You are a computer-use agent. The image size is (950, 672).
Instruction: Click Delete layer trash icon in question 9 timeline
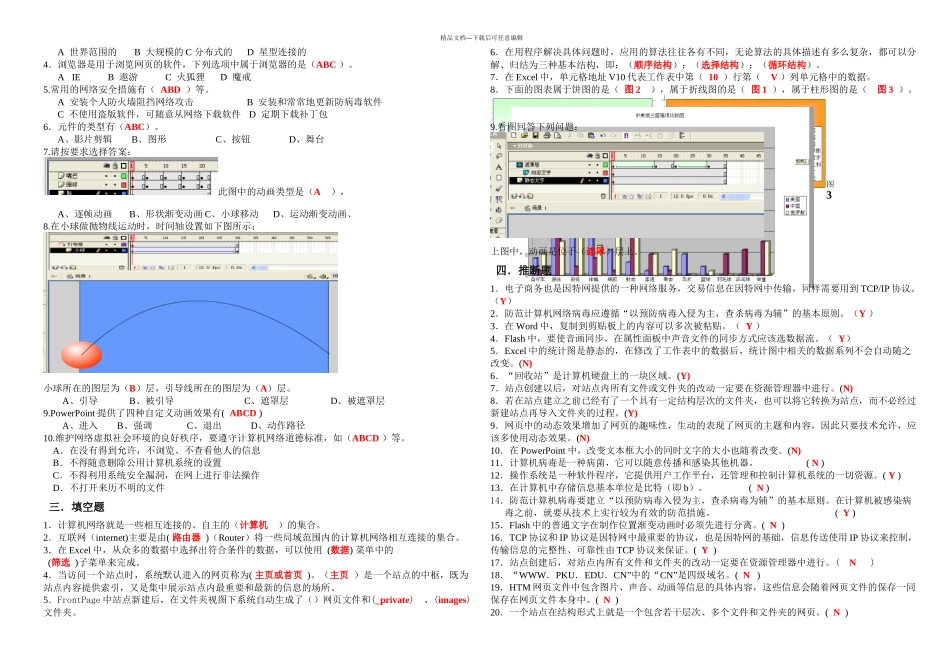pyautogui.click(x=603, y=196)
